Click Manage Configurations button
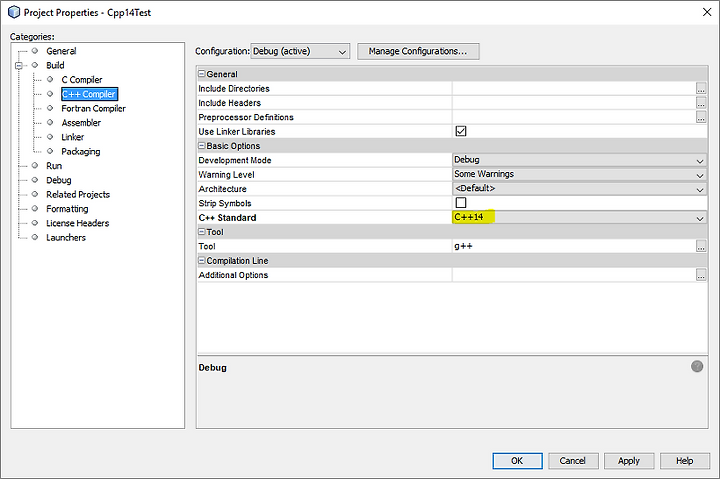720x479 pixels. click(418, 51)
